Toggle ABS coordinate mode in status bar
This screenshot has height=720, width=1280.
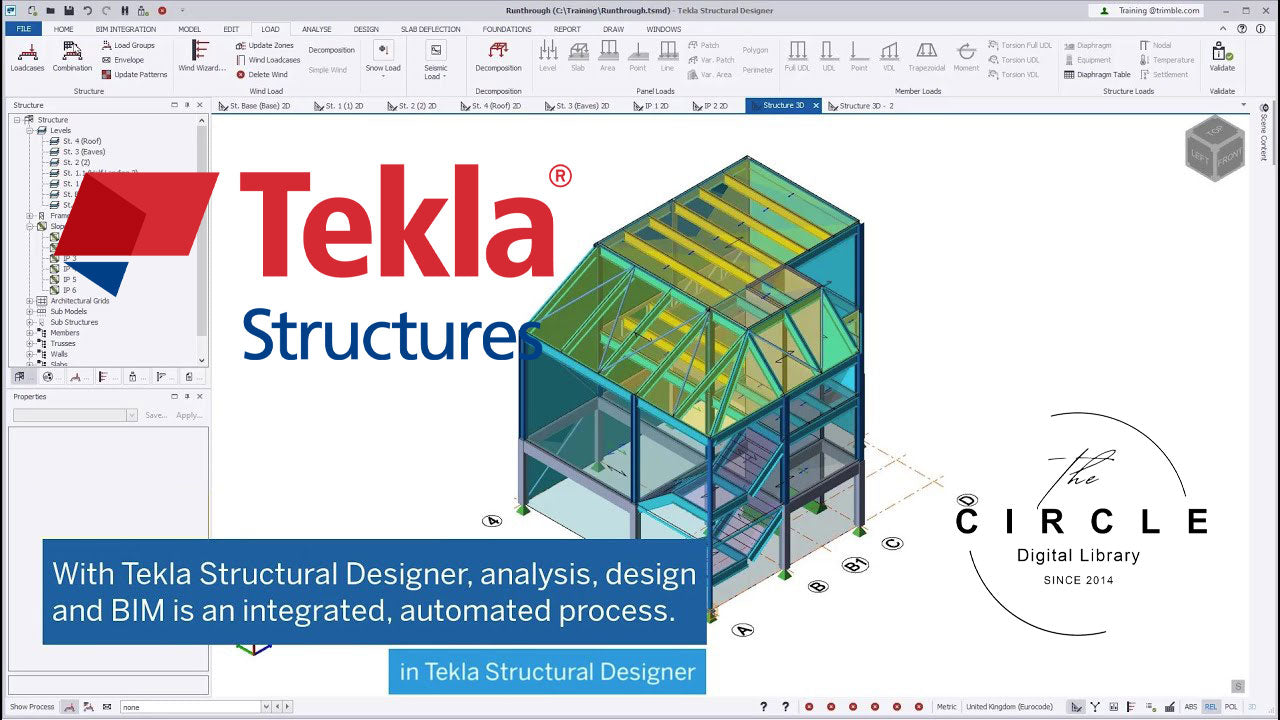click(x=1190, y=707)
